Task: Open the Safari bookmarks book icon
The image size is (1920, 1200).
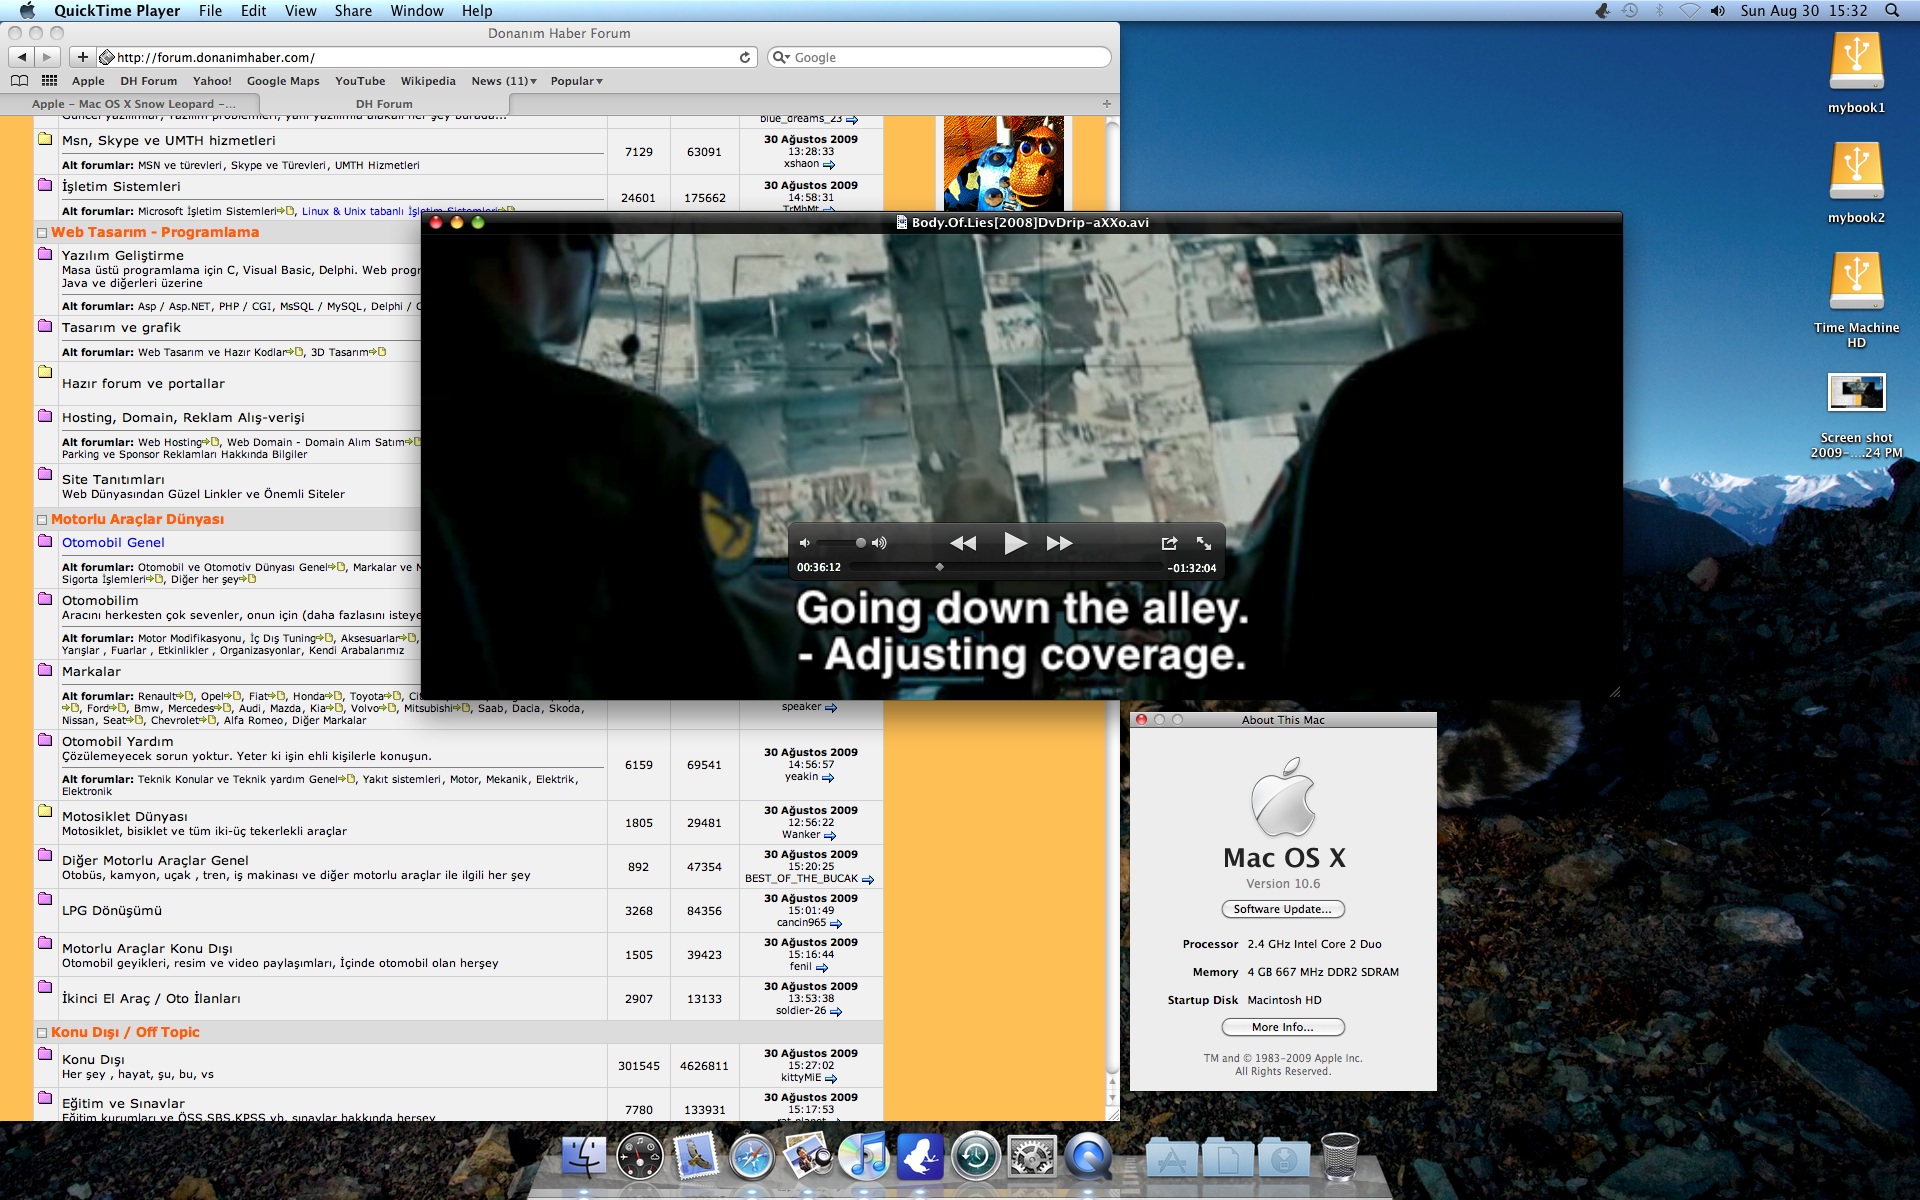Action: (19, 81)
